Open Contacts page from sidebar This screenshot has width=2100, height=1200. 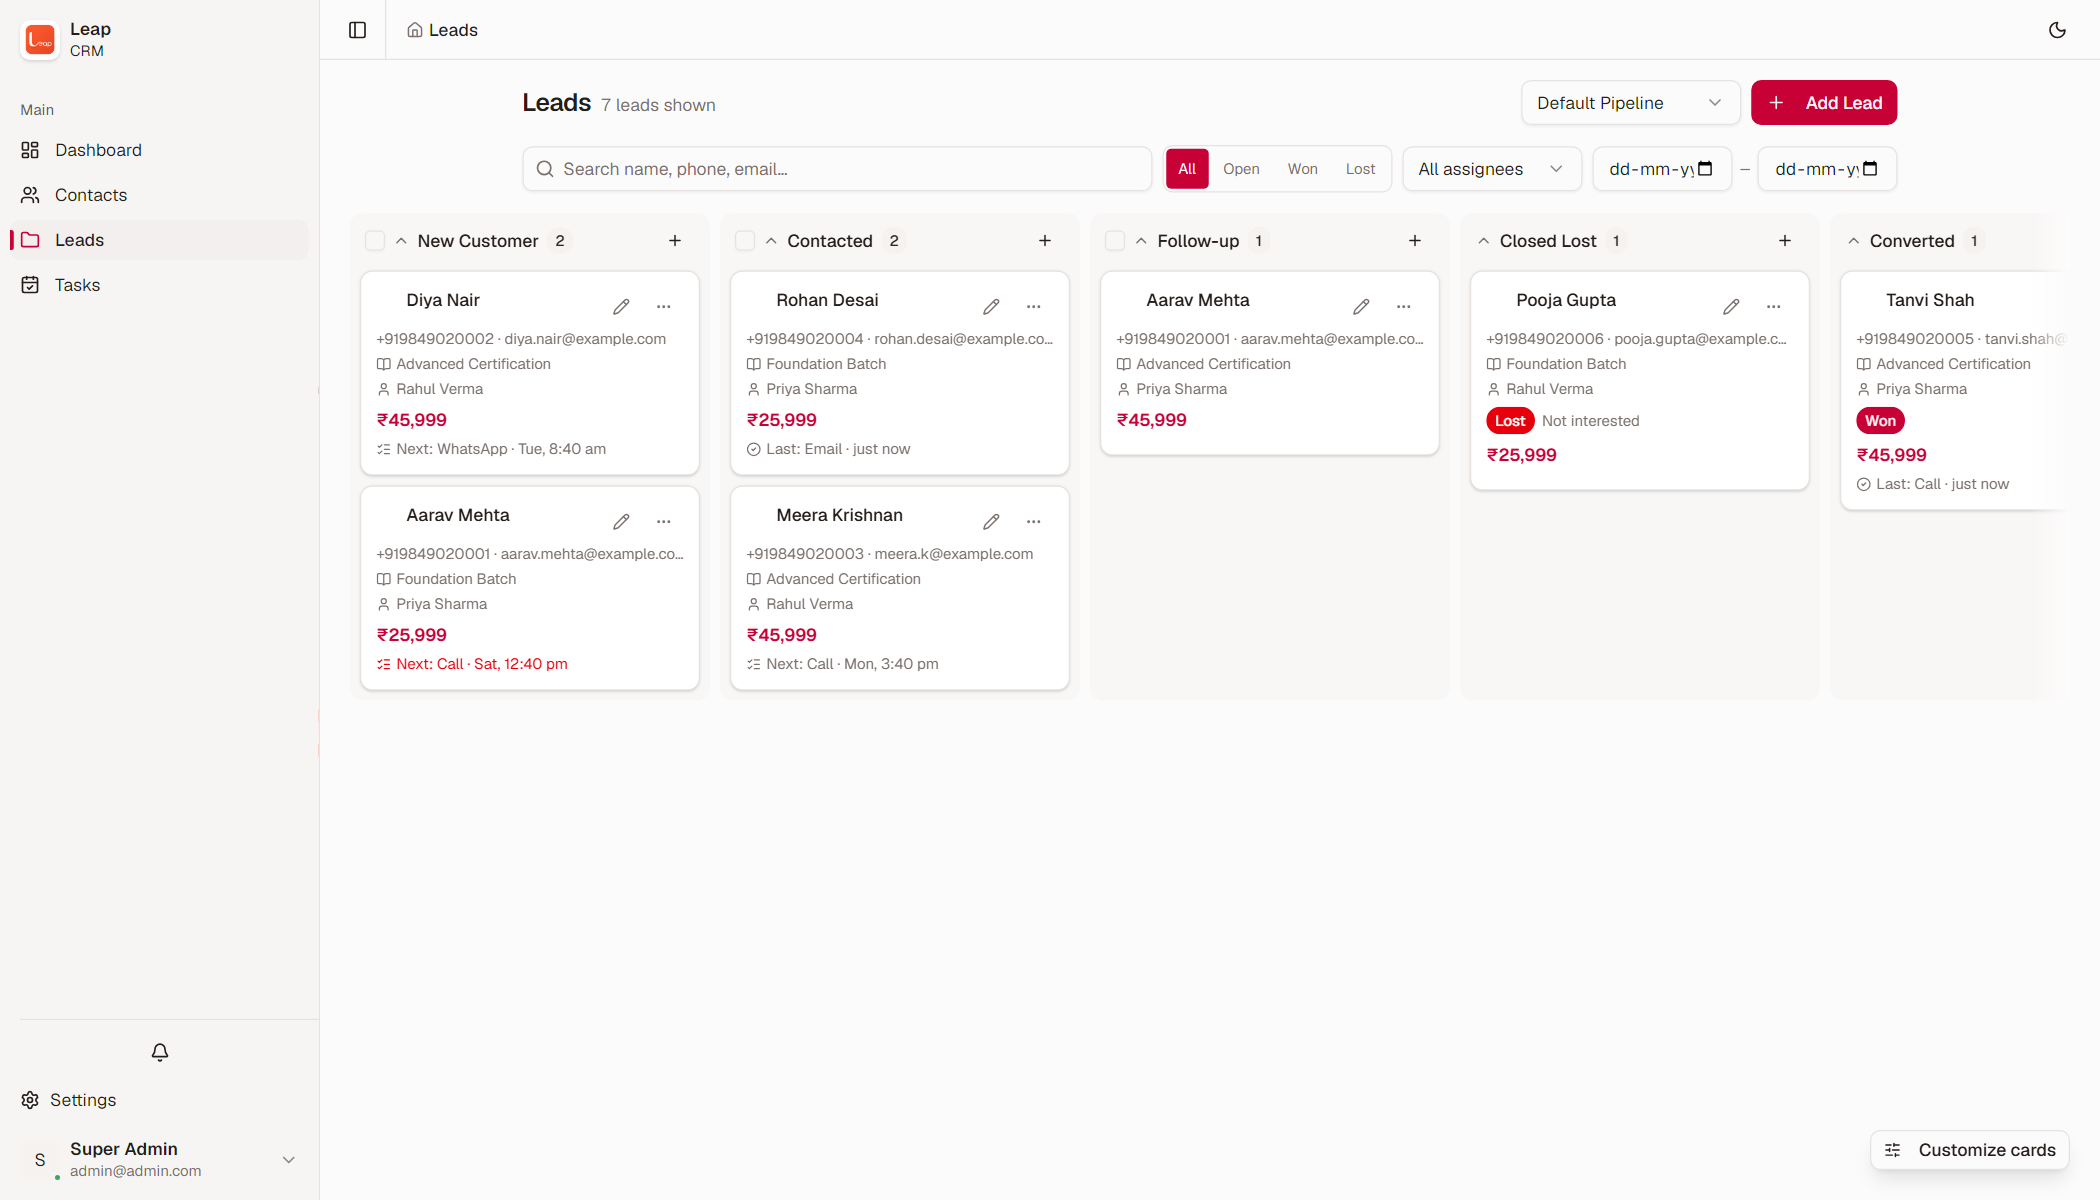pos(160,195)
